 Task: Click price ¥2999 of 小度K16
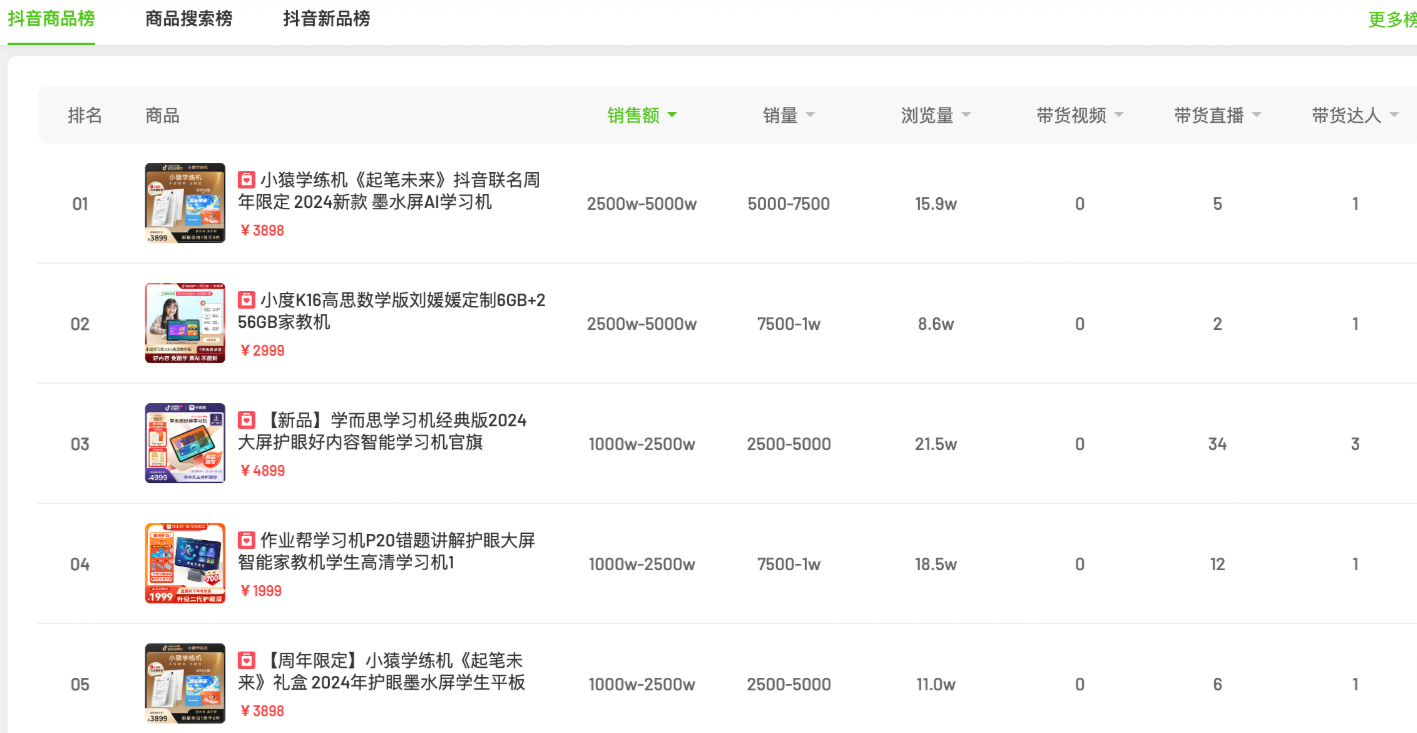coord(262,351)
